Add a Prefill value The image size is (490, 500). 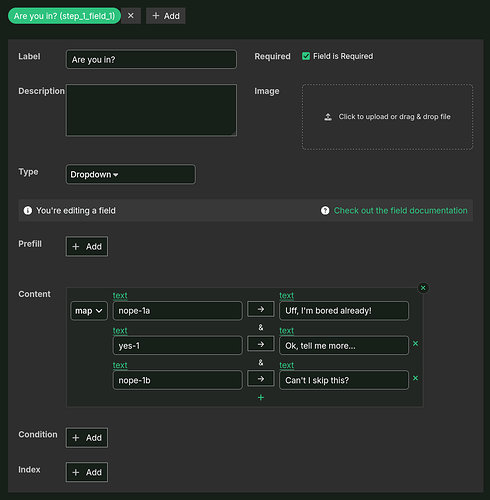[x=87, y=247]
